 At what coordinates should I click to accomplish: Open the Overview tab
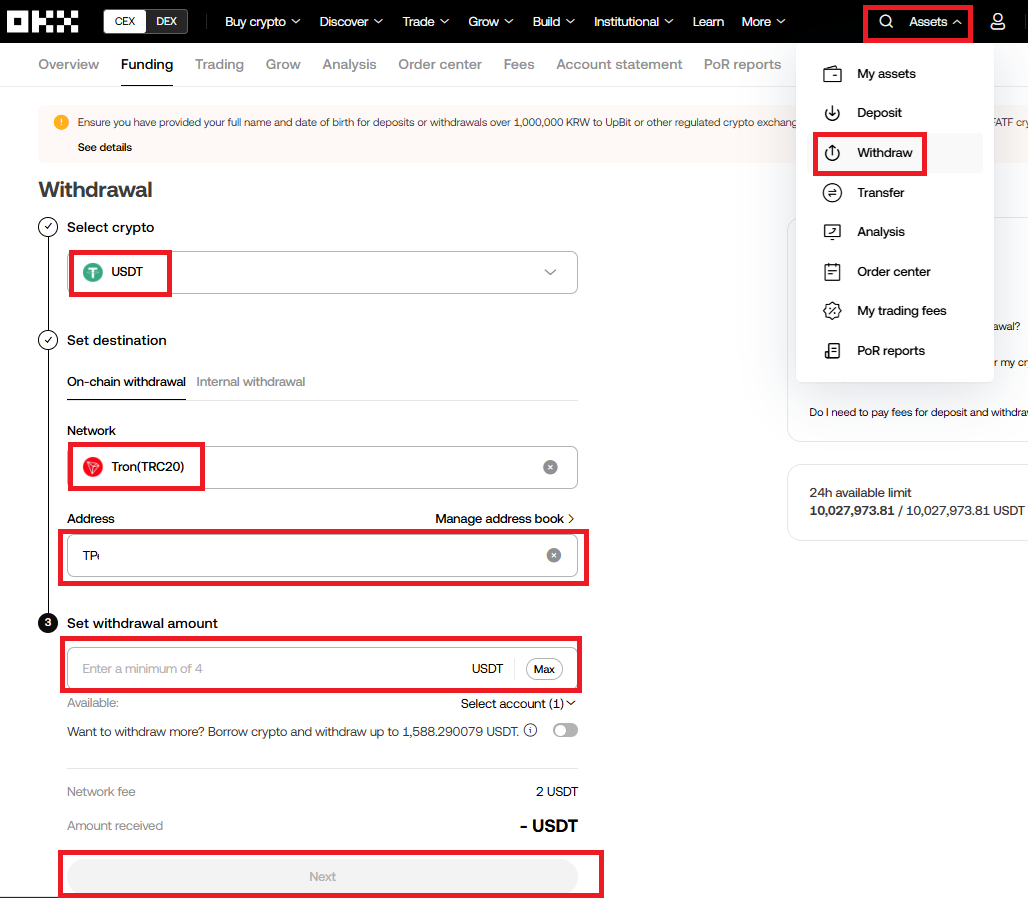point(69,64)
